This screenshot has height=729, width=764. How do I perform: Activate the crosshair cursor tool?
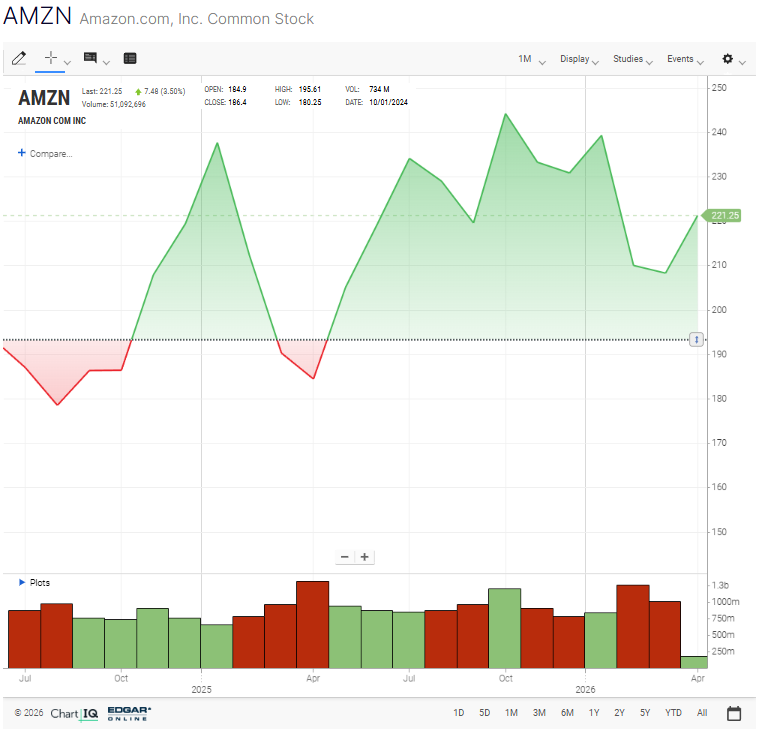coord(50,59)
